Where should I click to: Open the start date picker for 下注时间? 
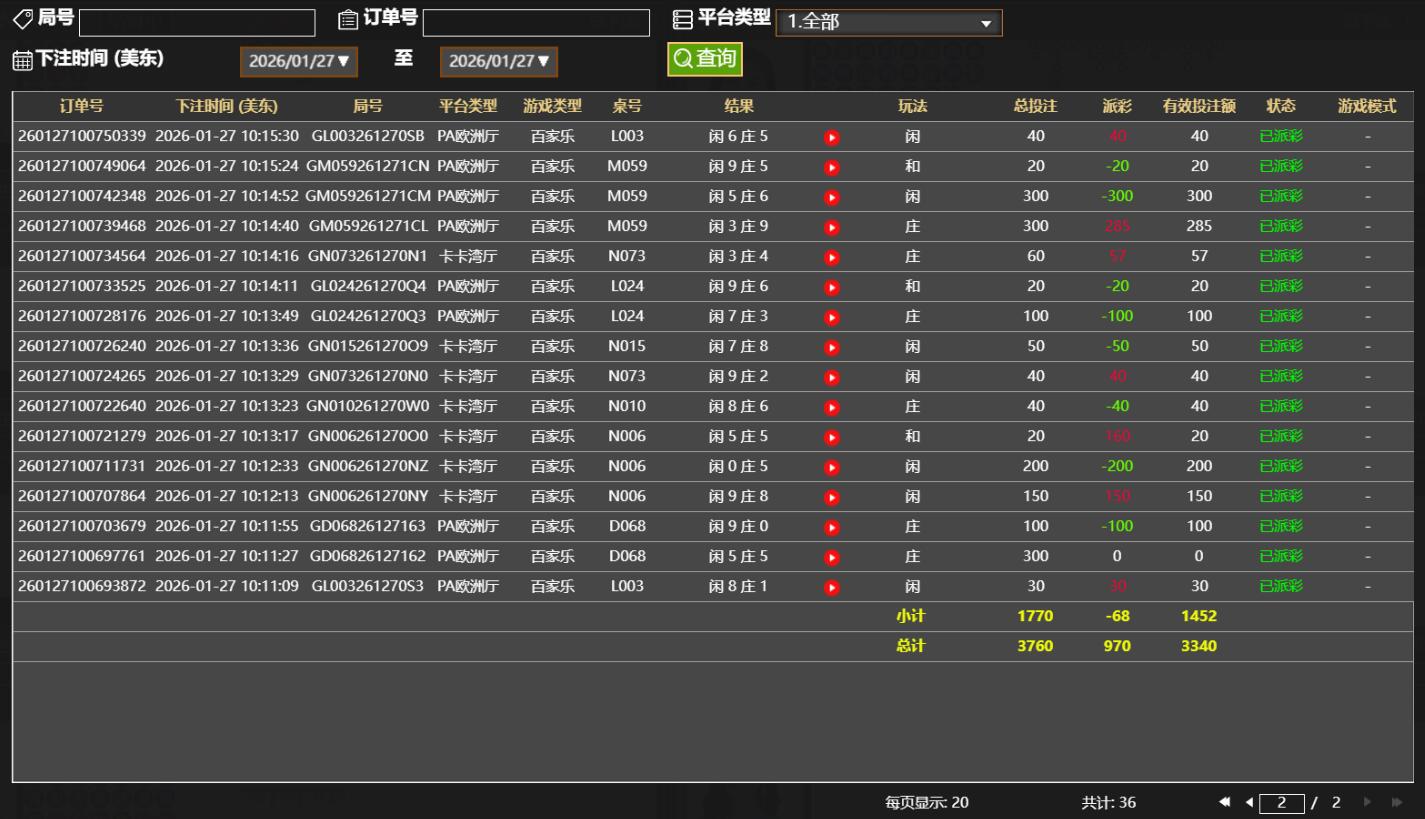[x=299, y=62]
